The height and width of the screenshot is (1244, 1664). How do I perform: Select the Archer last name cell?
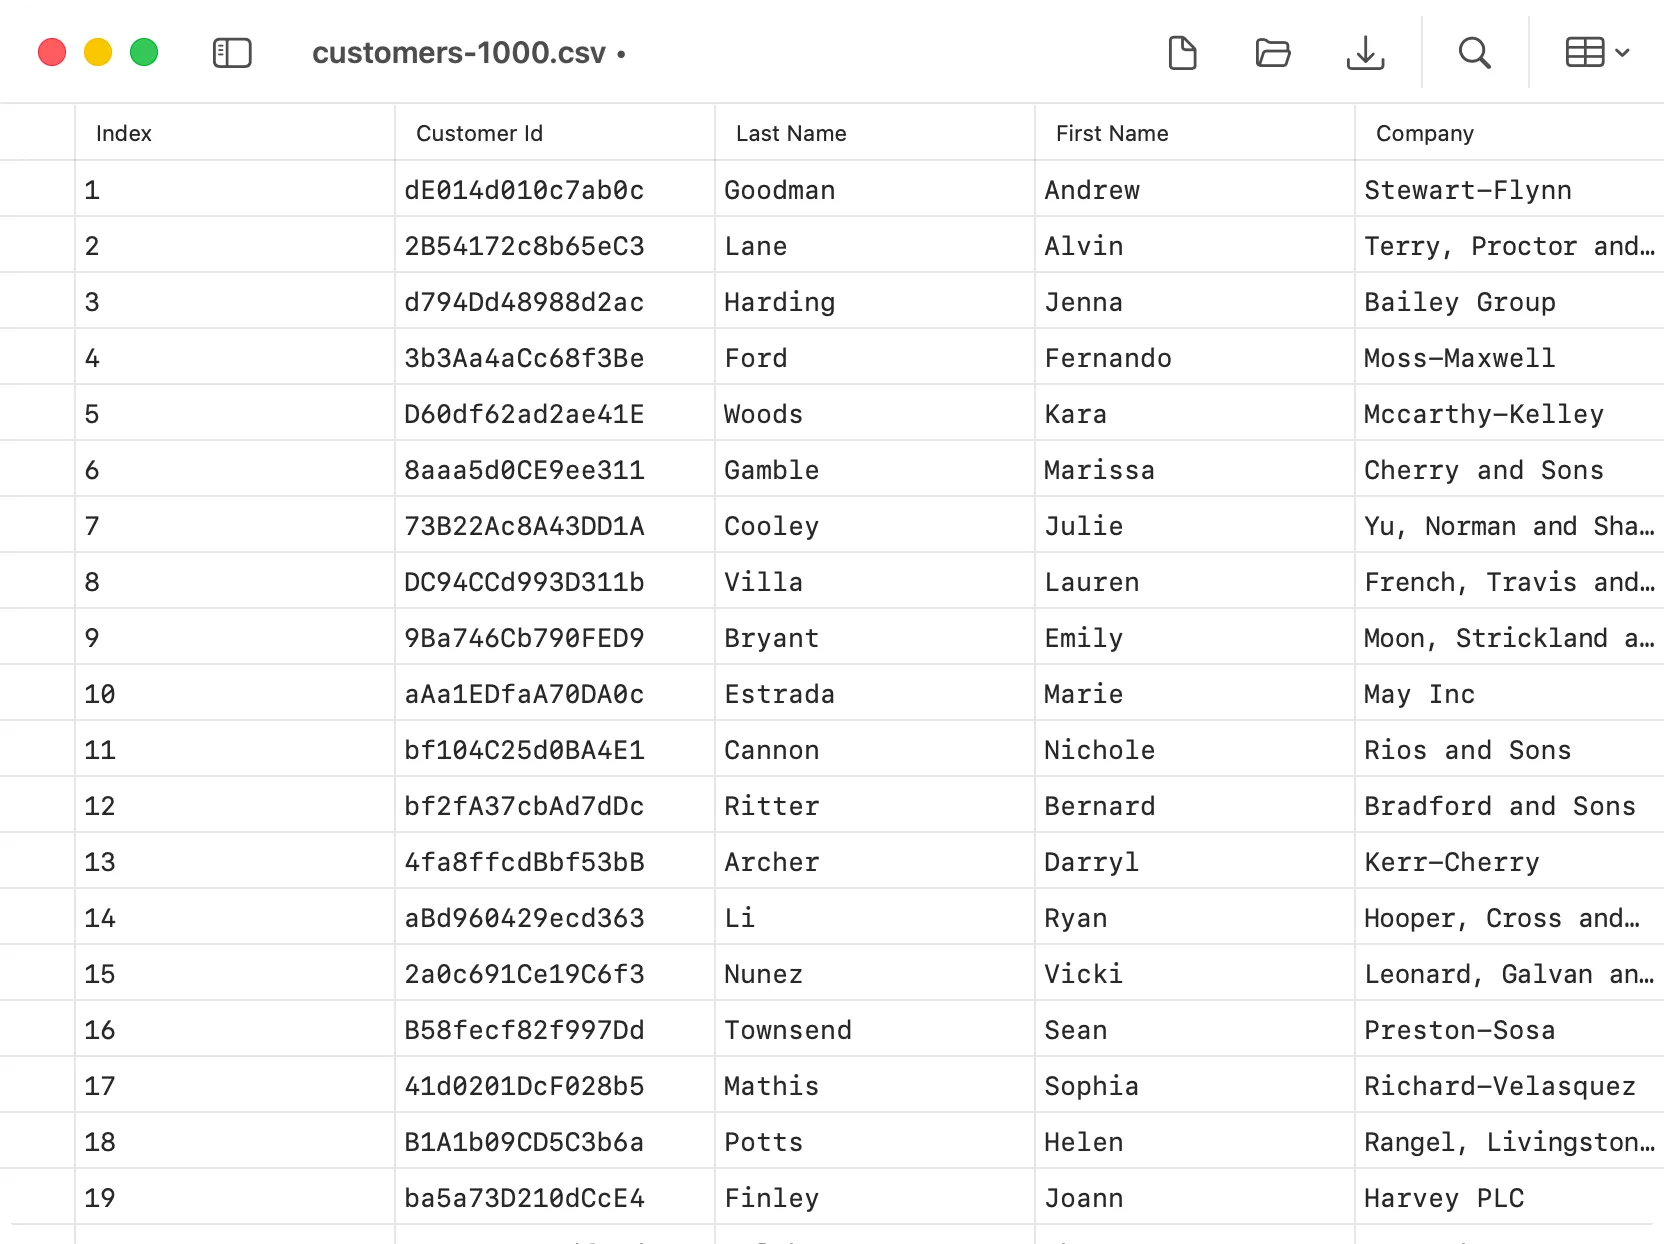click(x=875, y=861)
